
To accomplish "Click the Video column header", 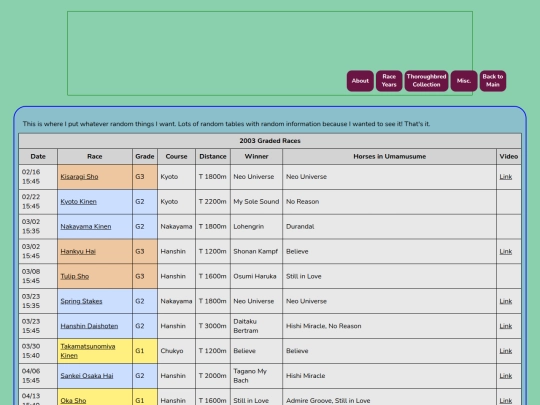I will pyautogui.click(x=509, y=156).
